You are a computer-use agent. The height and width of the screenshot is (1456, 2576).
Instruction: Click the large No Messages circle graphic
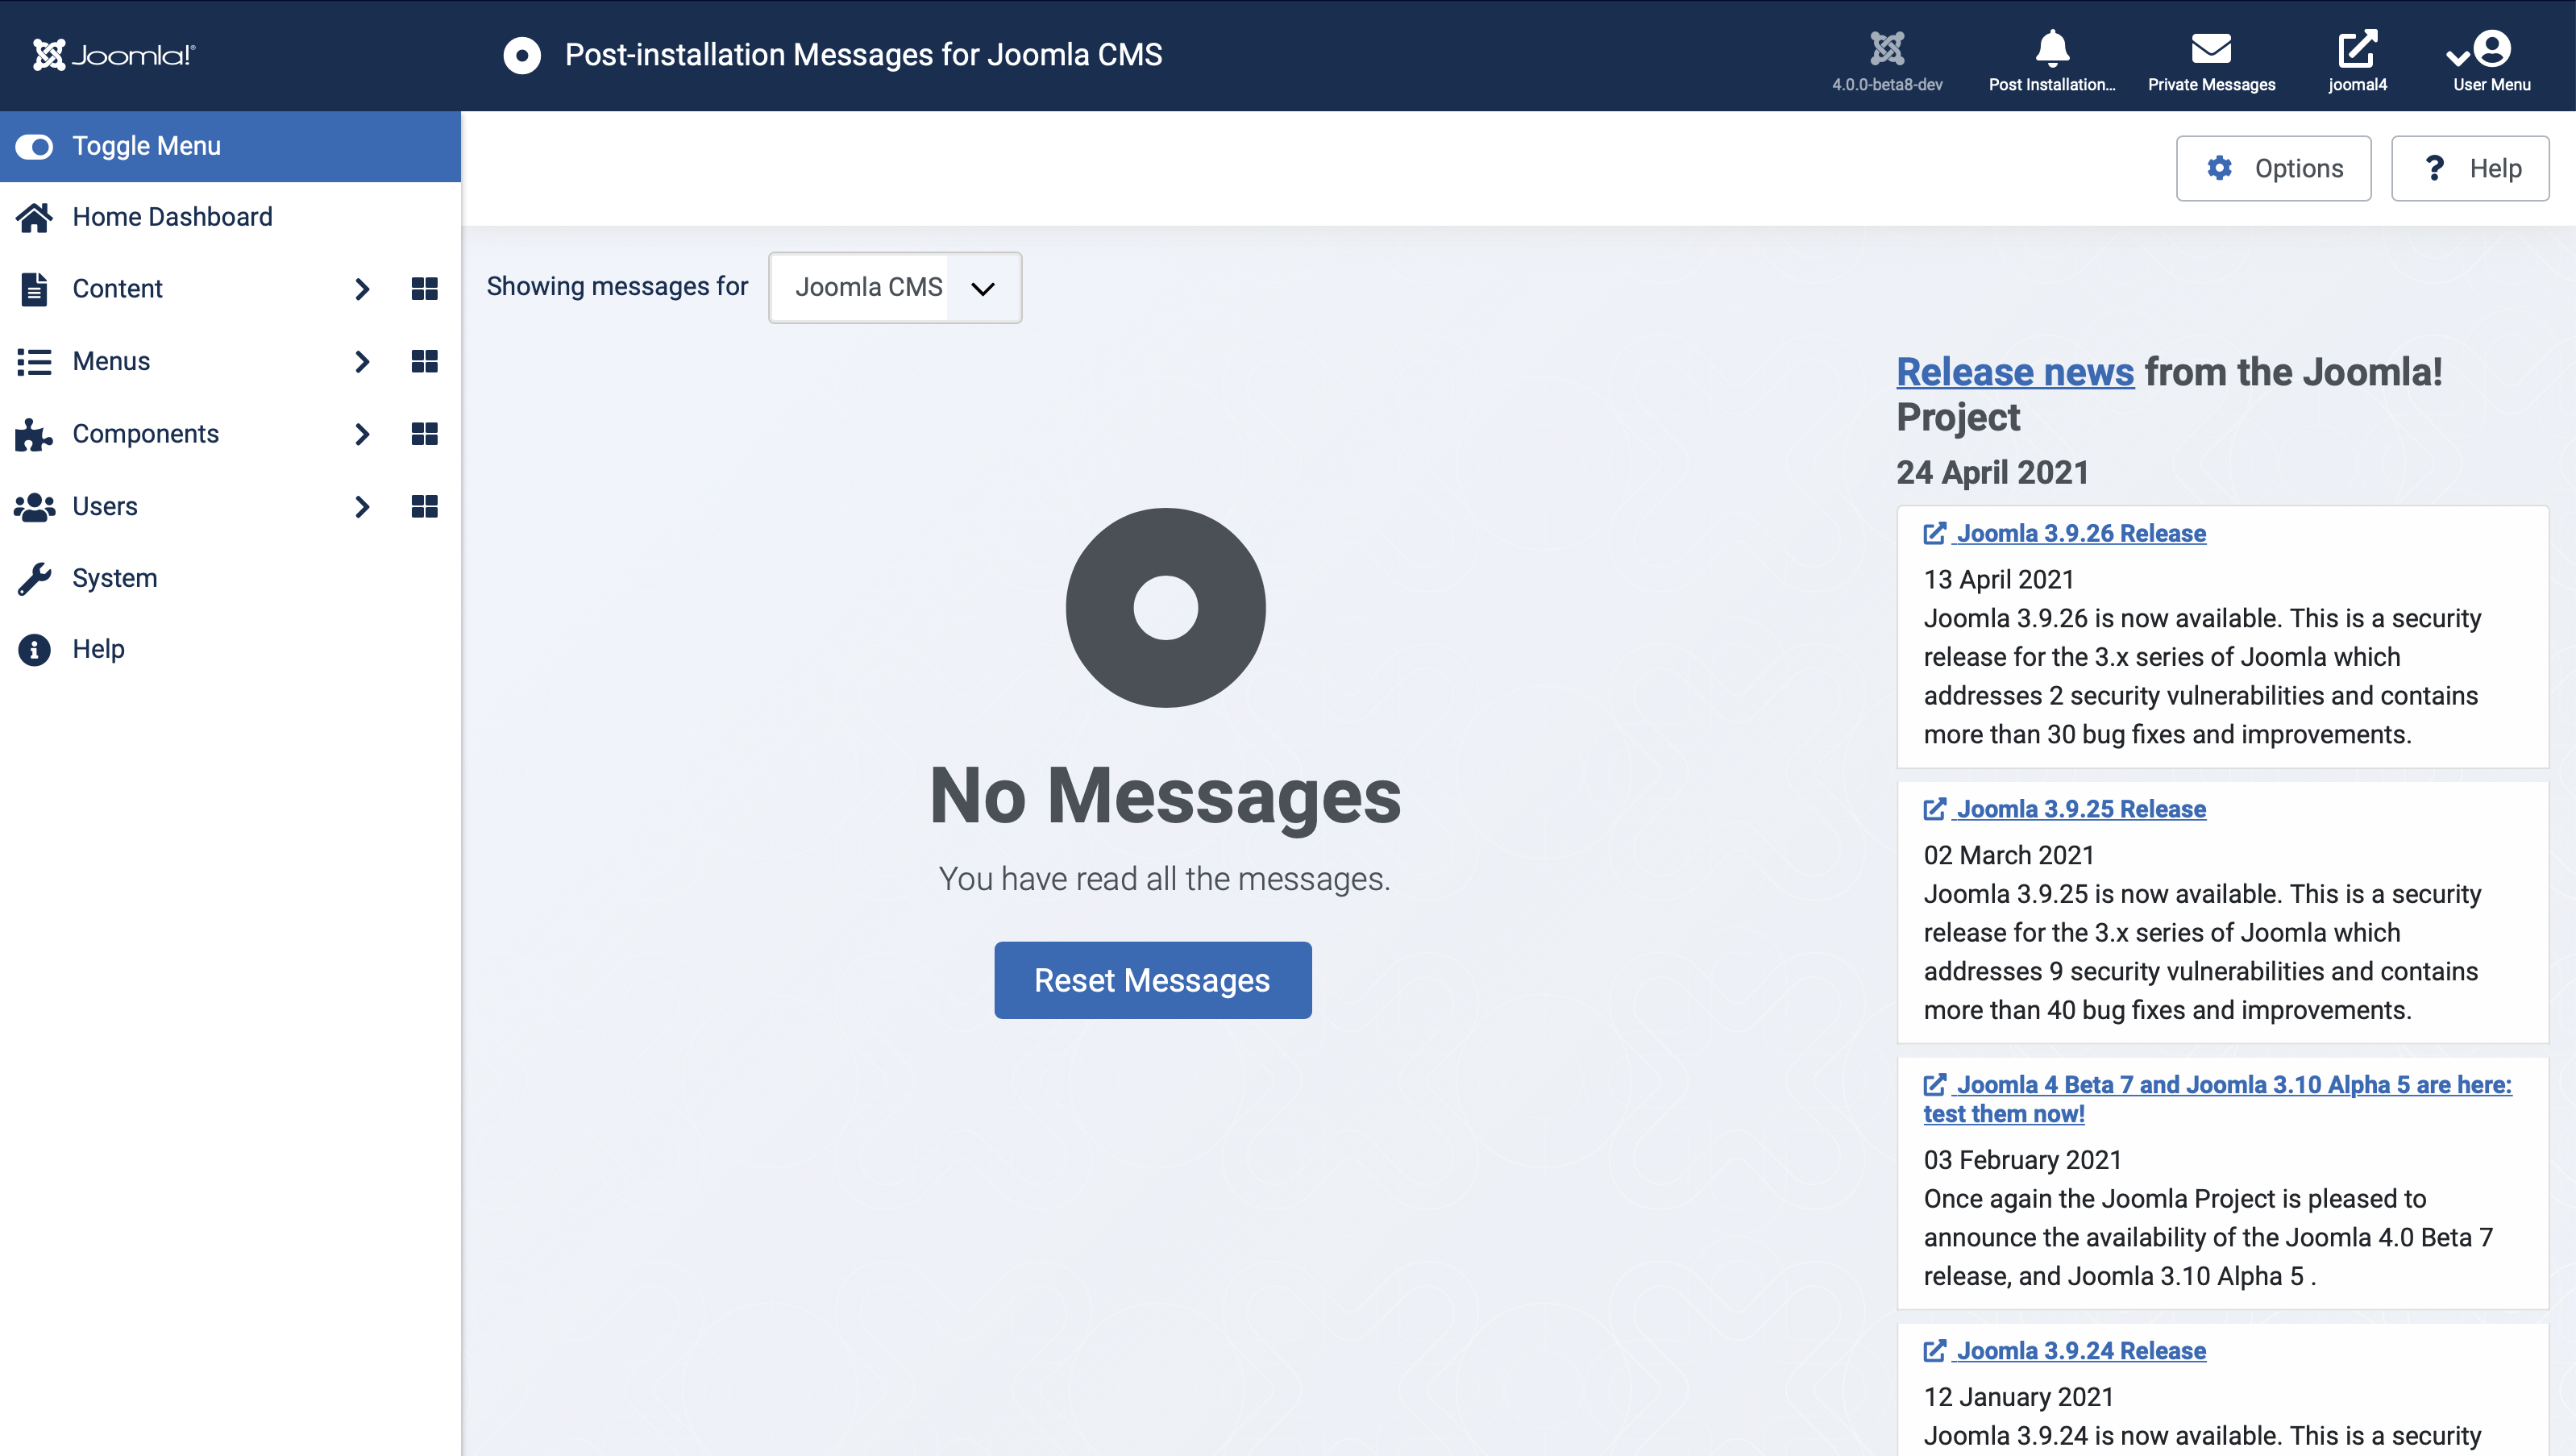pos(1165,608)
